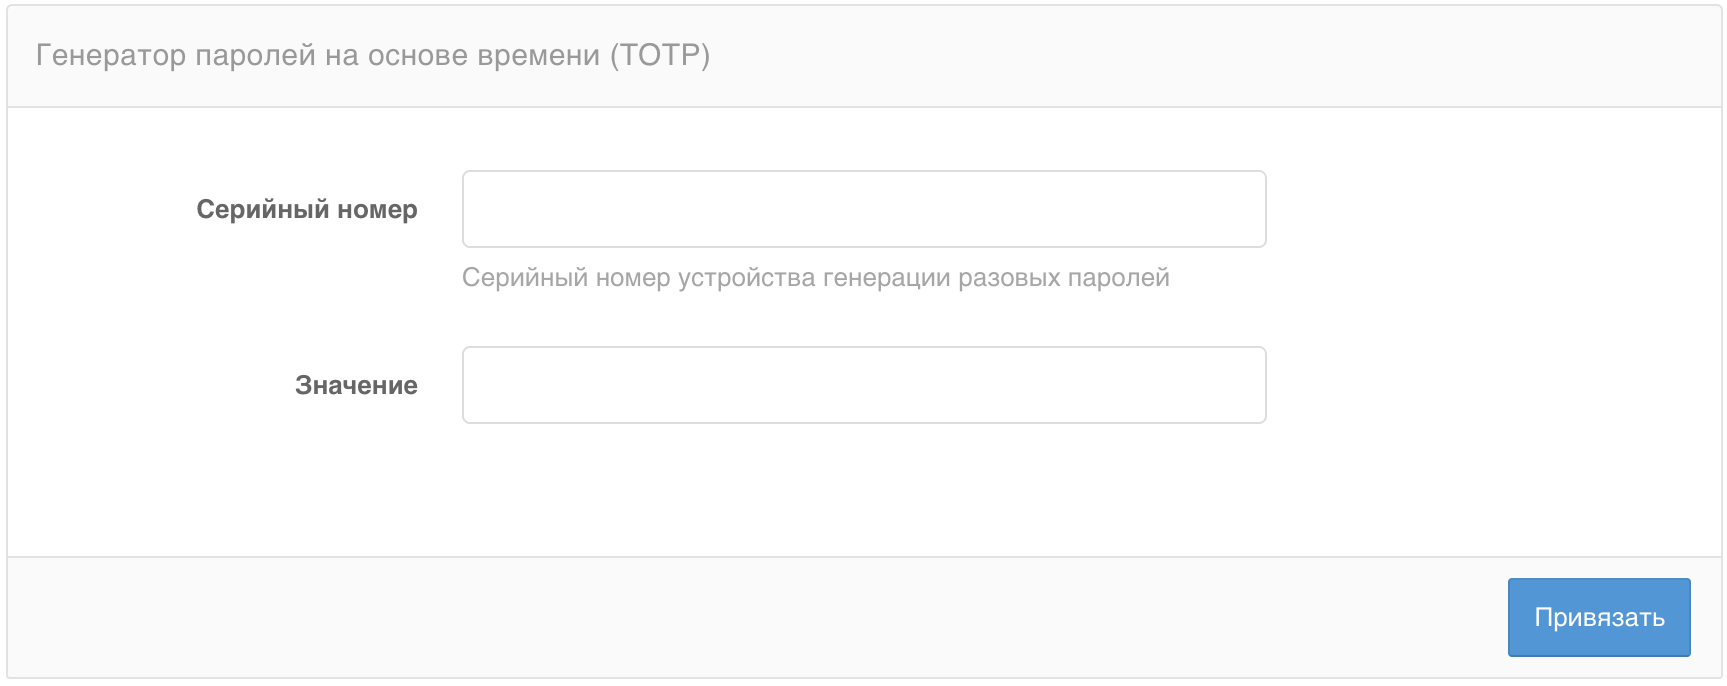Click the serial number help text
Screen dimensions: 1727x686
pos(815,277)
